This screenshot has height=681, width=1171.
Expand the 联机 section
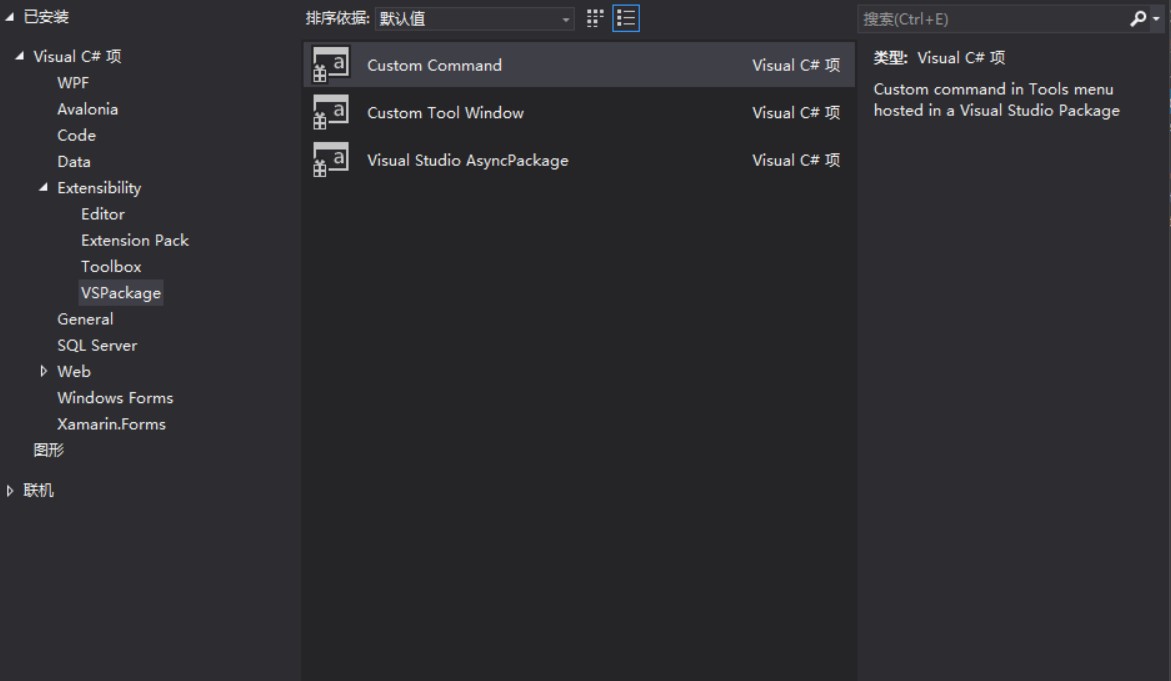[x=10, y=491]
